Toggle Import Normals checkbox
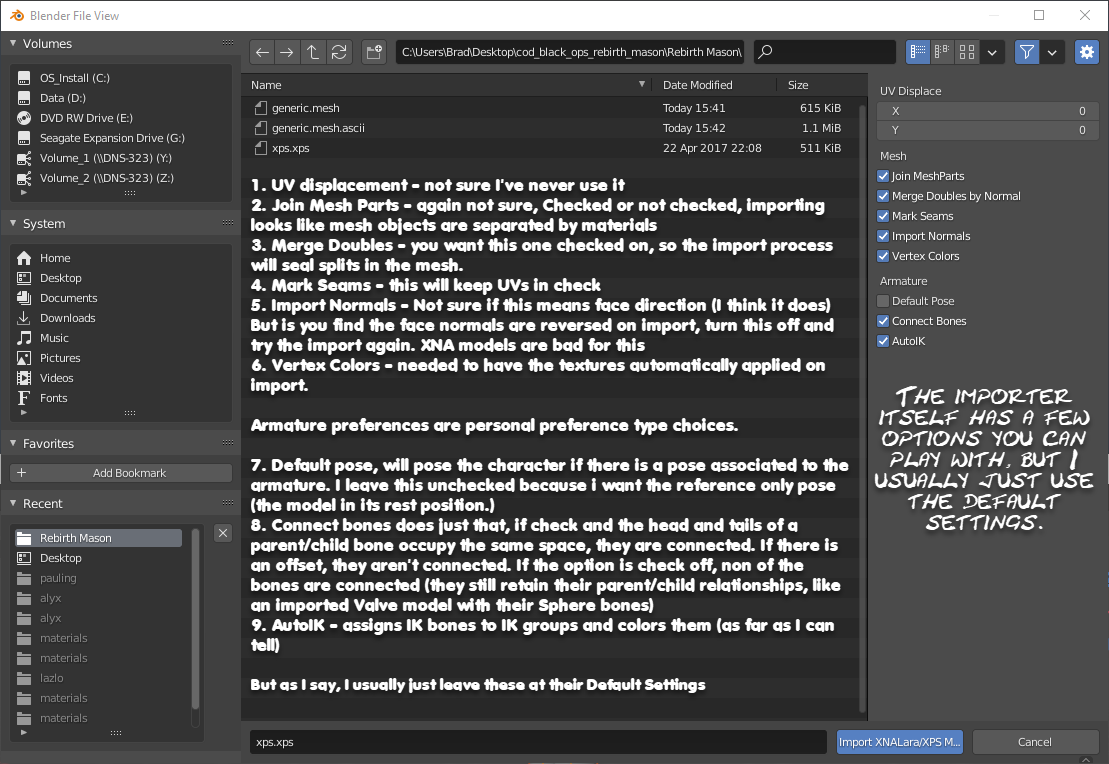The width and height of the screenshot is (1109, 764). coord(883,236)
